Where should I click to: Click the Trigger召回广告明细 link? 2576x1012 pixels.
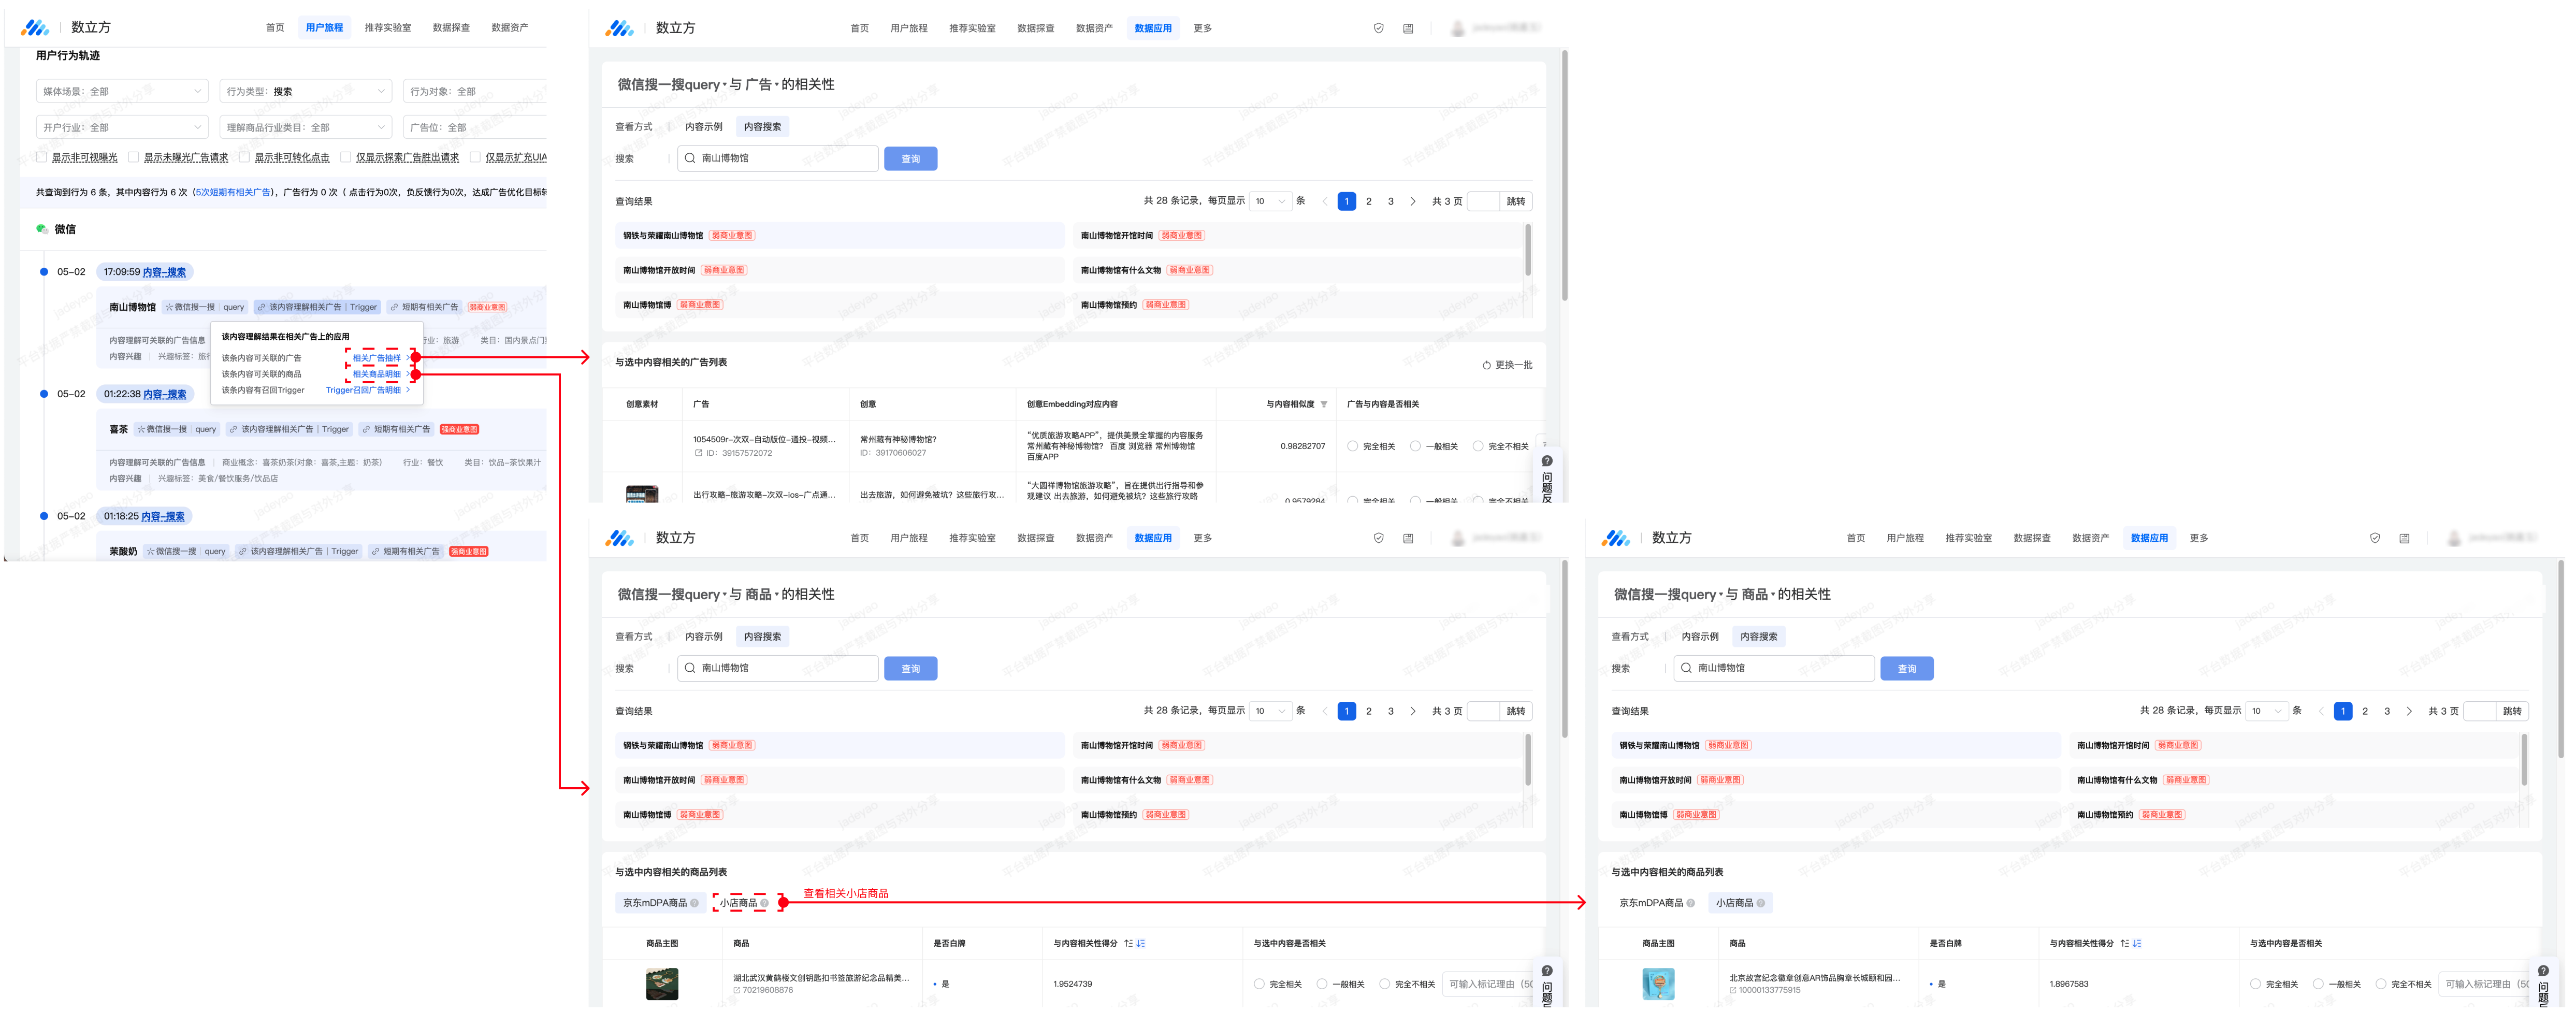[363, 390]
